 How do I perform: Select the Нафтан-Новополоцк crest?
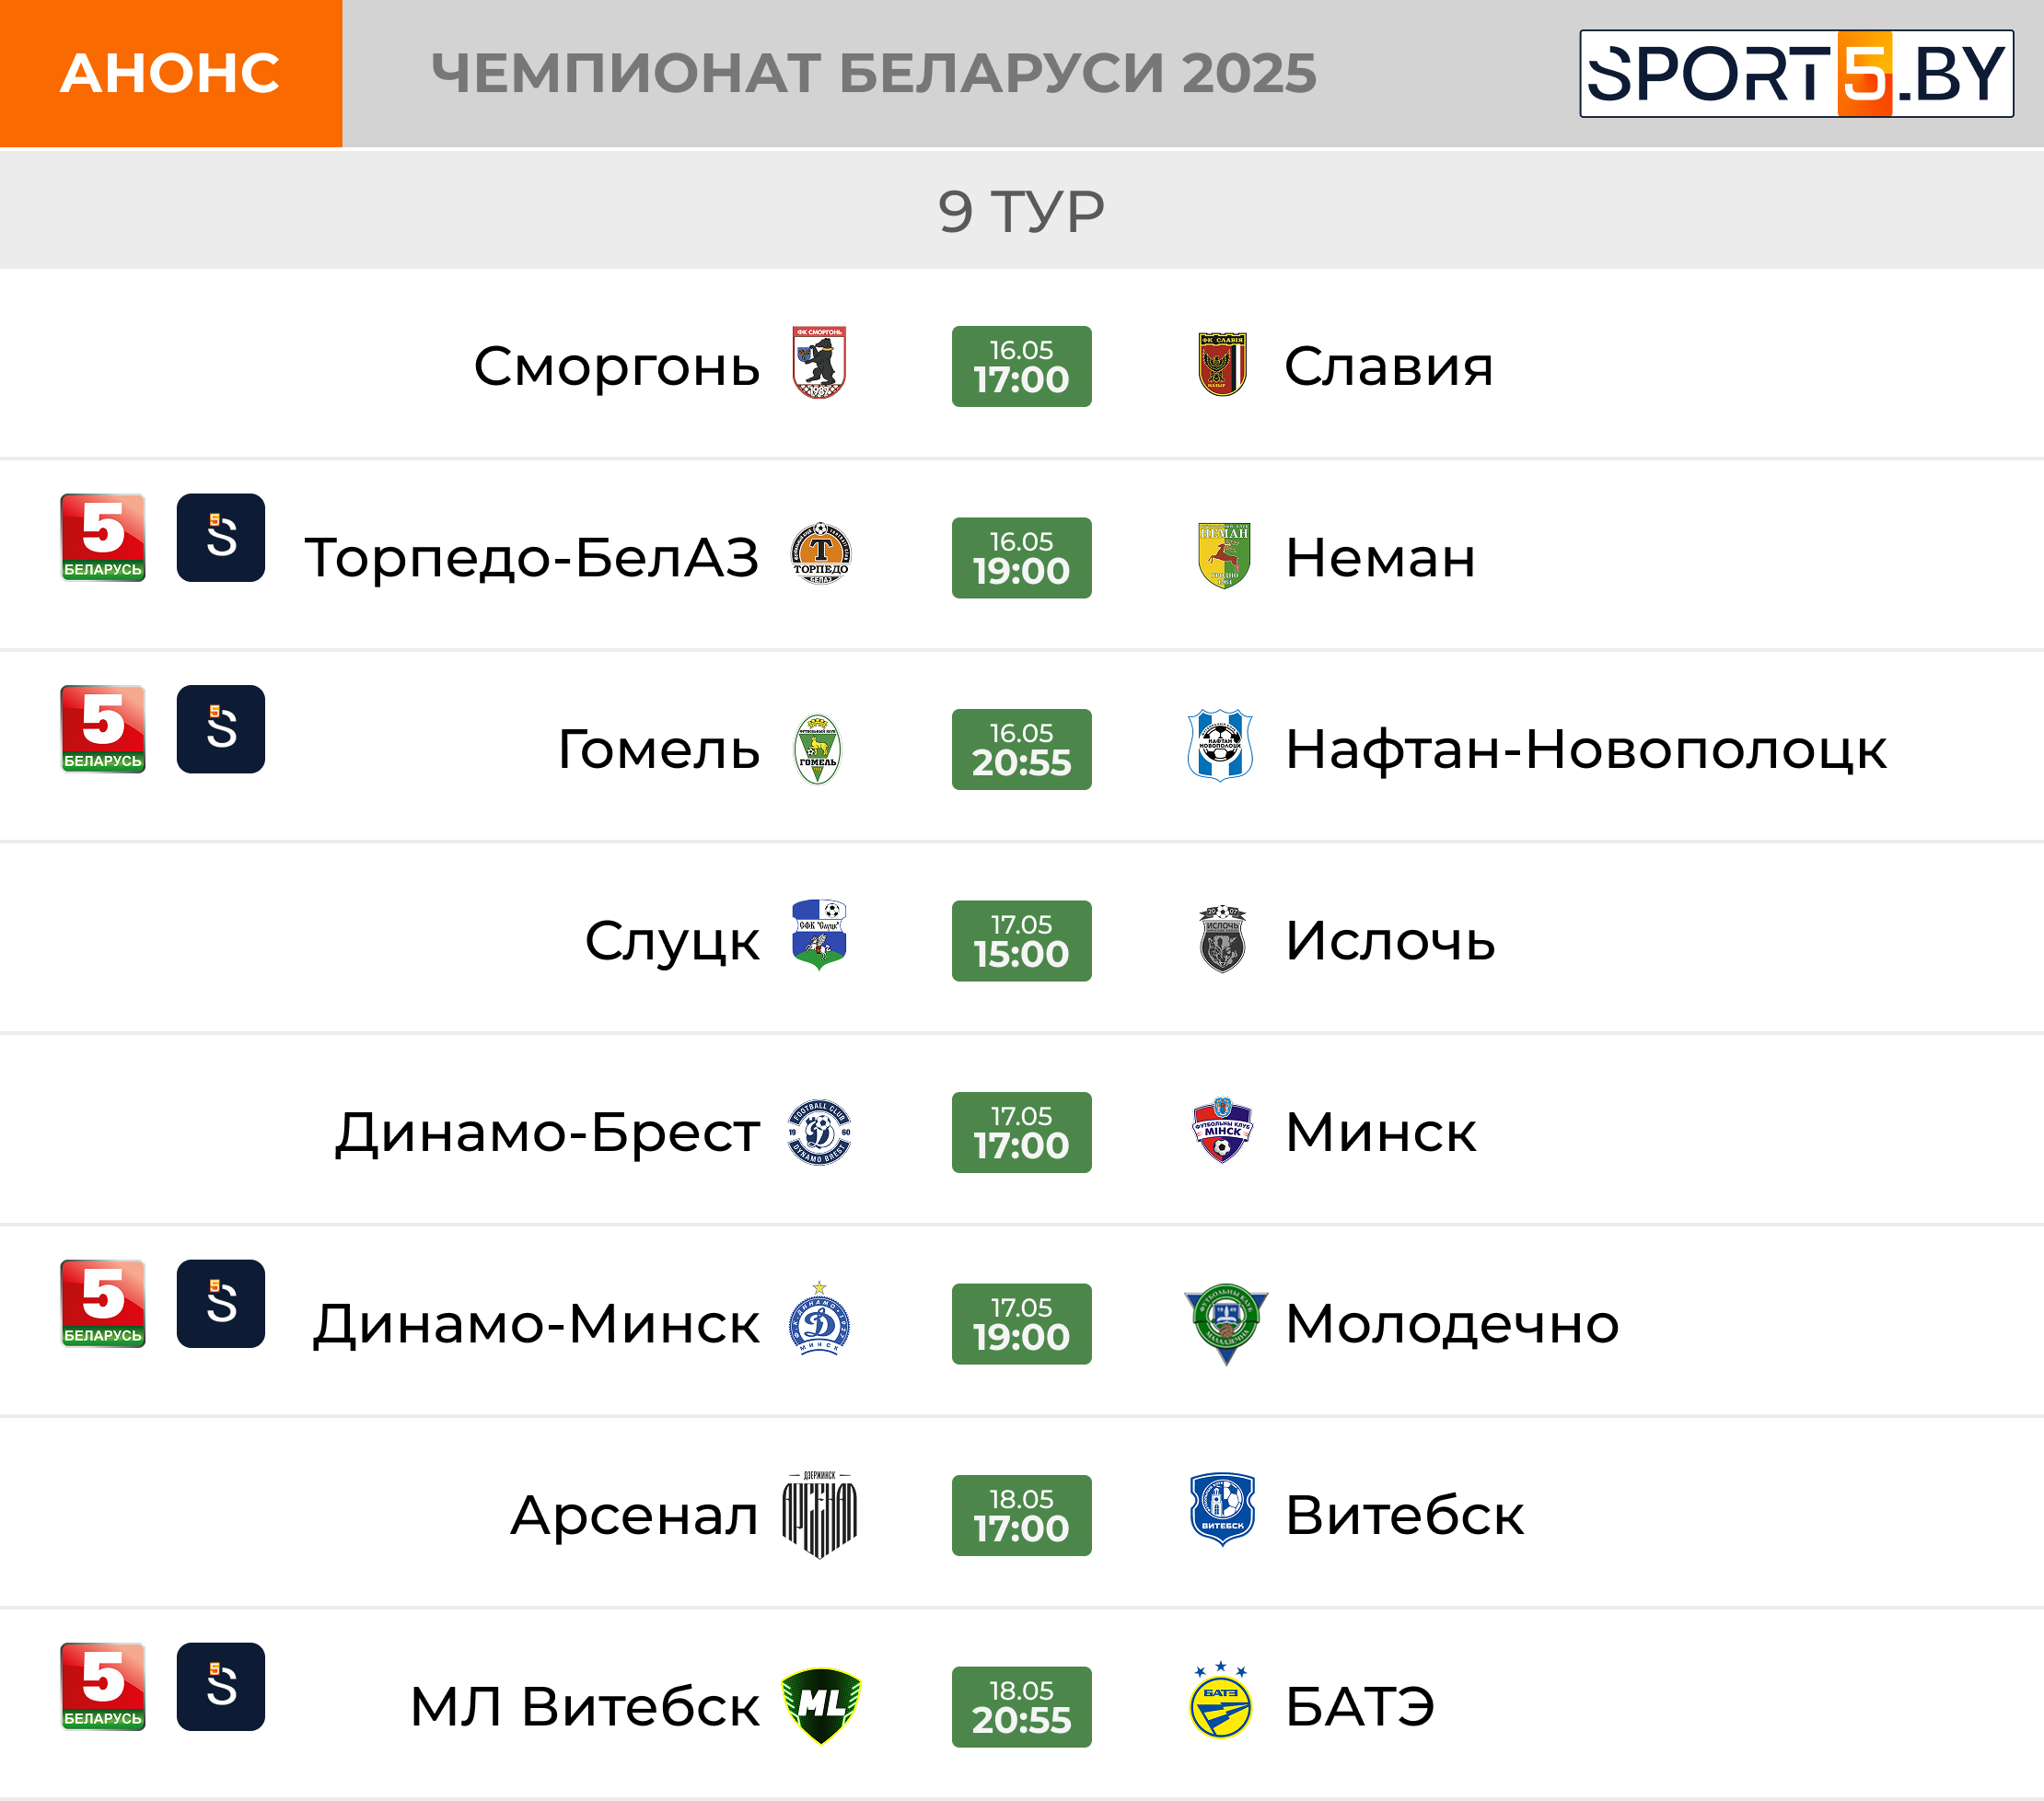[1220, 746]
